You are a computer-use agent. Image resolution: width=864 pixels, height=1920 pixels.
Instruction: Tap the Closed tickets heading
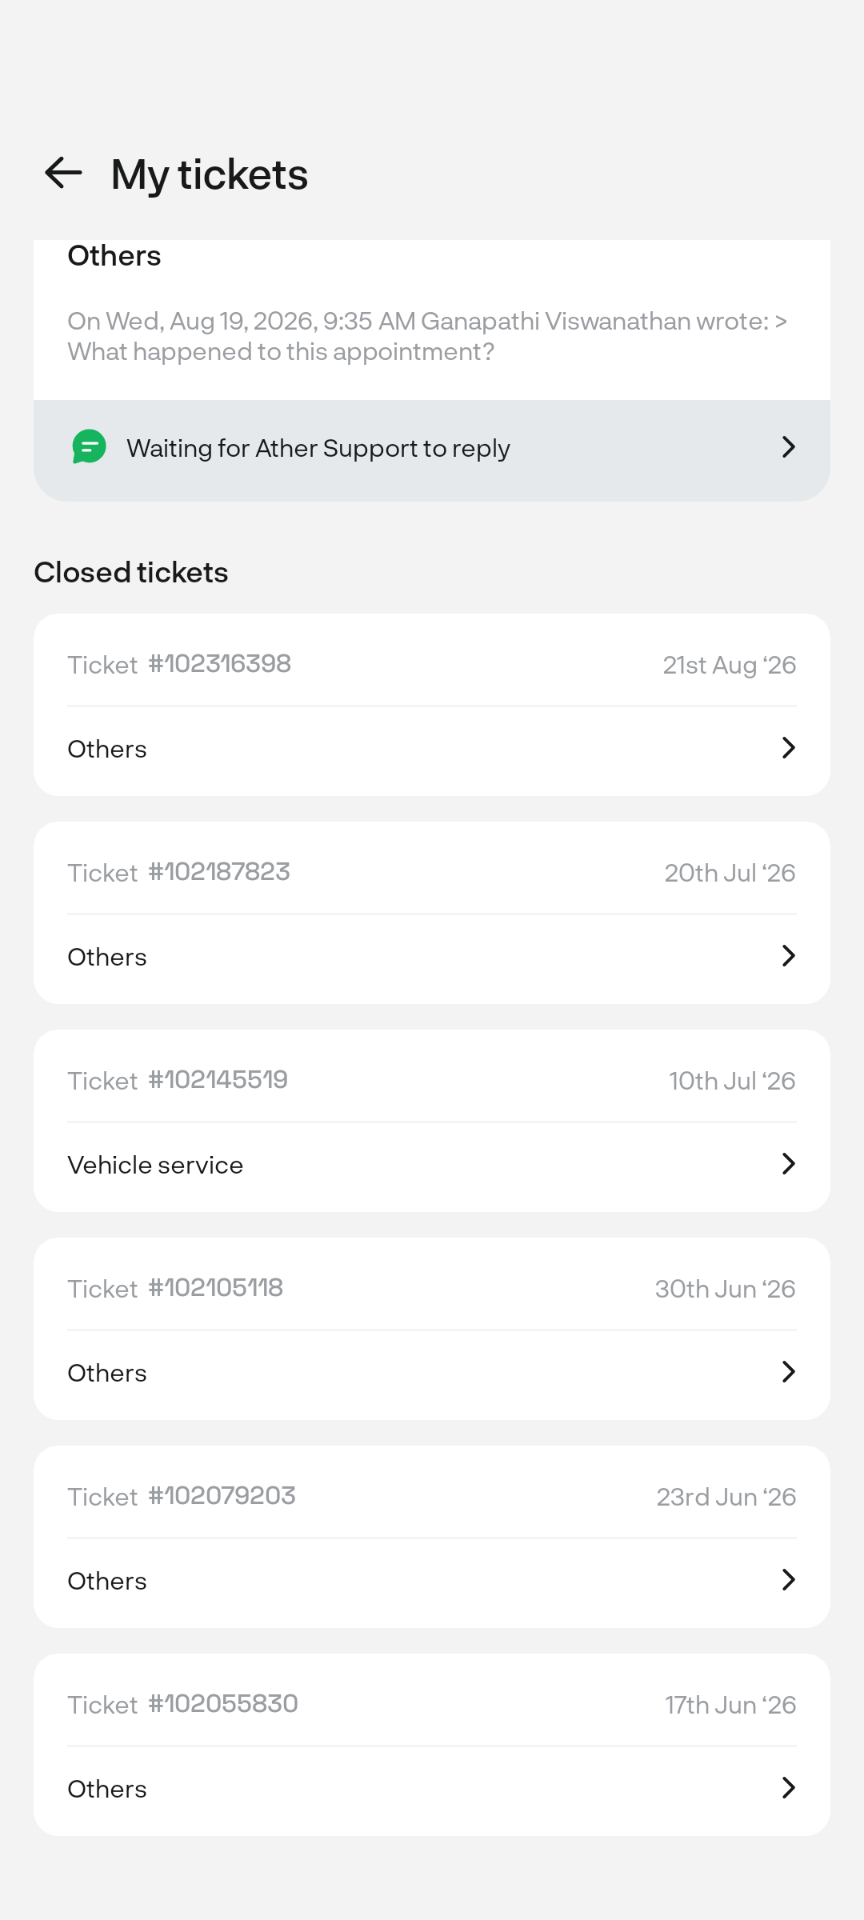pyautogui.click(x=131, y=572)
